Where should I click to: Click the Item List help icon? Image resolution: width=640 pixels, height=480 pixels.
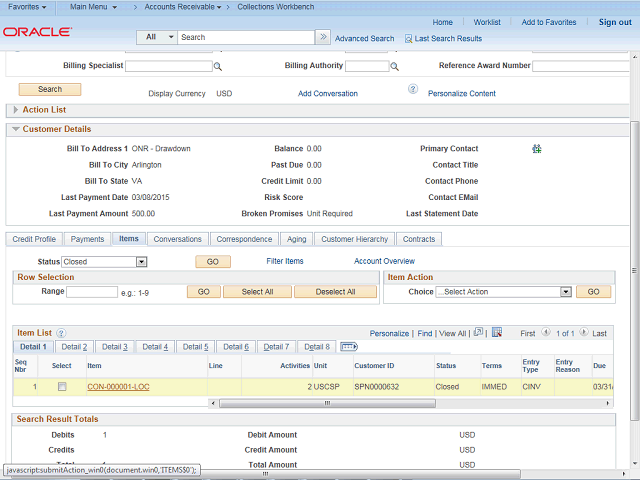click(61, 332)
